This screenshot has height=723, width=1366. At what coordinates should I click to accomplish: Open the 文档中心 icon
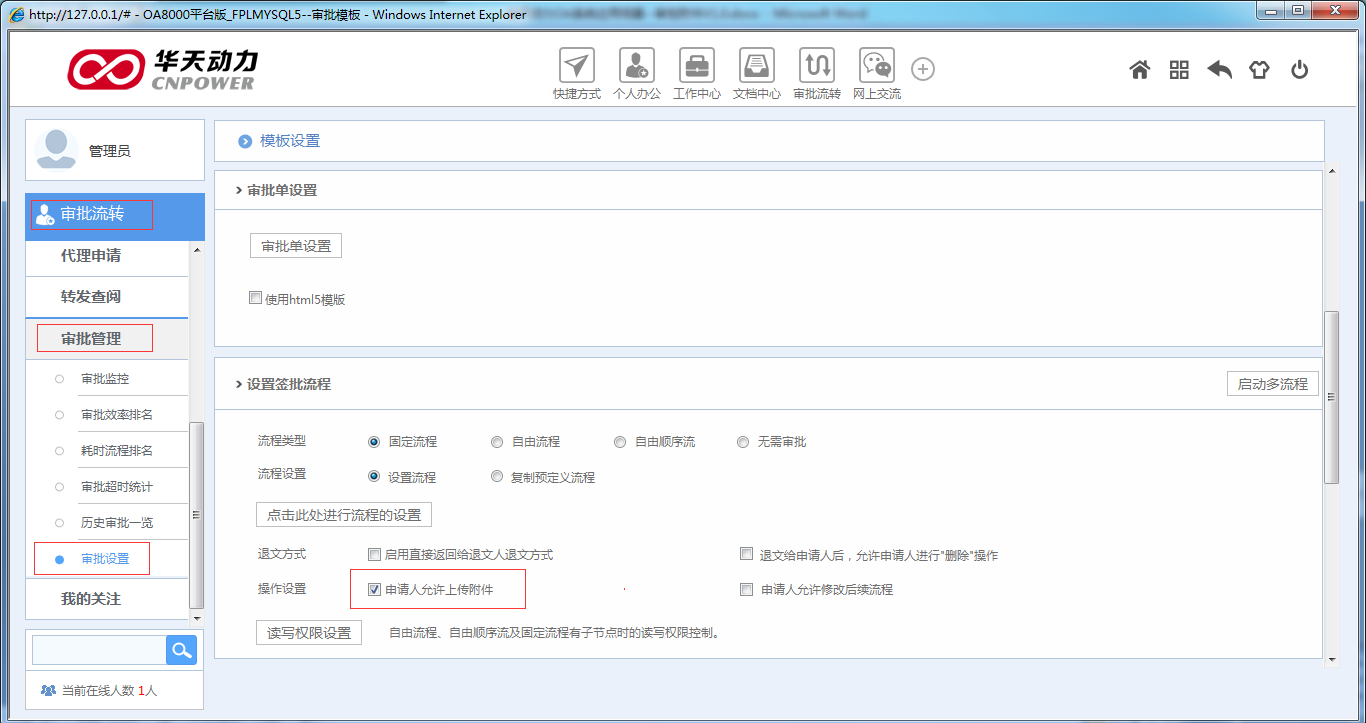coord(757,66)
